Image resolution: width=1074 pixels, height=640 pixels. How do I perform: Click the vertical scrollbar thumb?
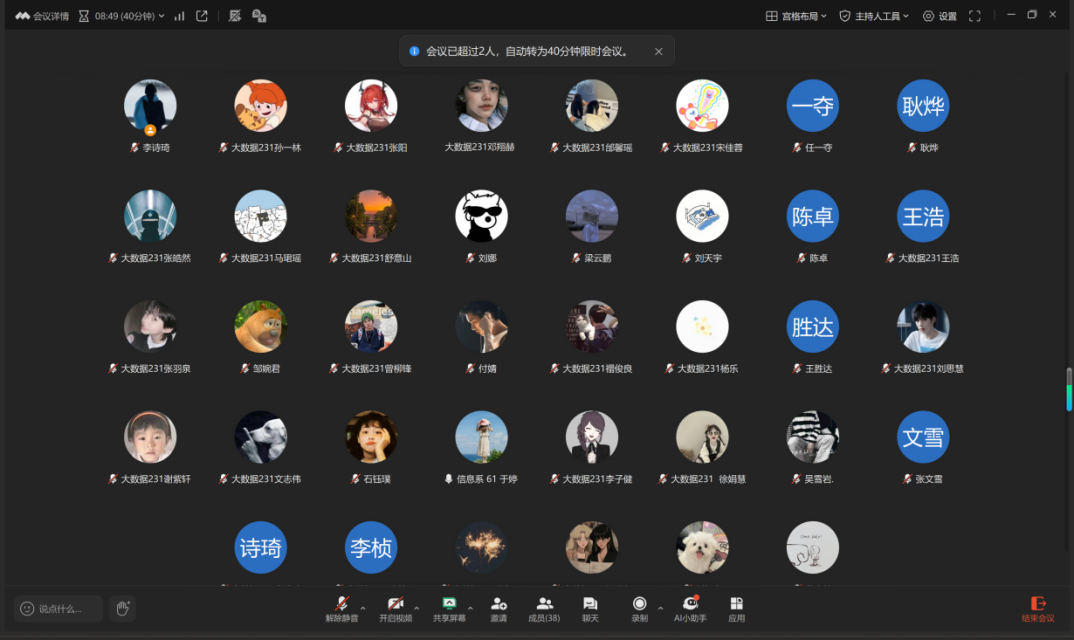coord(1069,389)
